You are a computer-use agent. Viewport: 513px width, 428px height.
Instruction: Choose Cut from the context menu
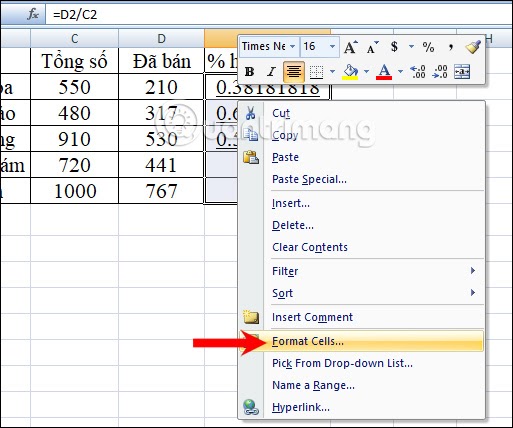pyautogui.click(x=361, y=113)
